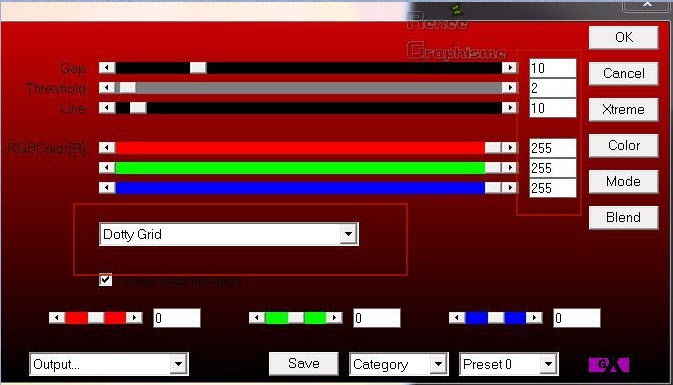Screen dimensions: 673x385
Task: Click the small blue slider value field
Action: [x=577, y=318]
